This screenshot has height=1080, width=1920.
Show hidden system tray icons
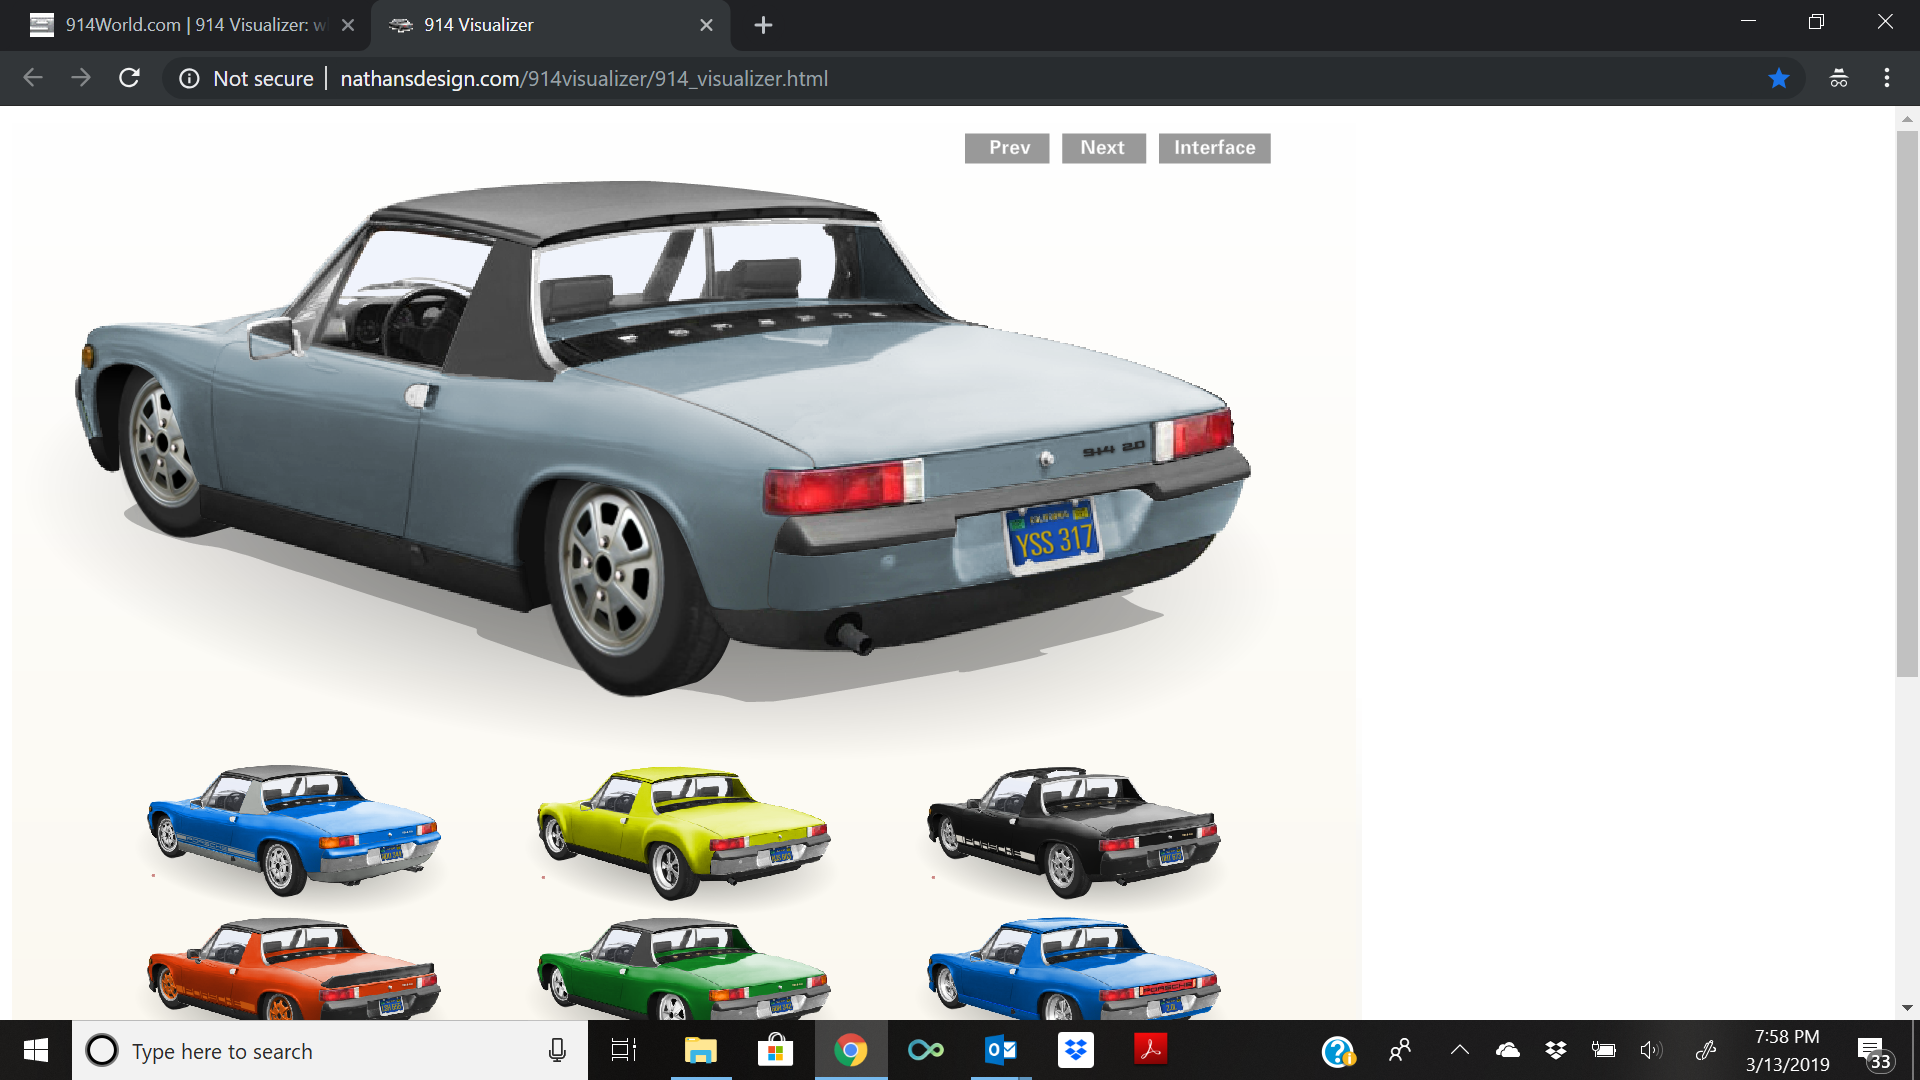pyautogui.click(x=1460, y=1050)
